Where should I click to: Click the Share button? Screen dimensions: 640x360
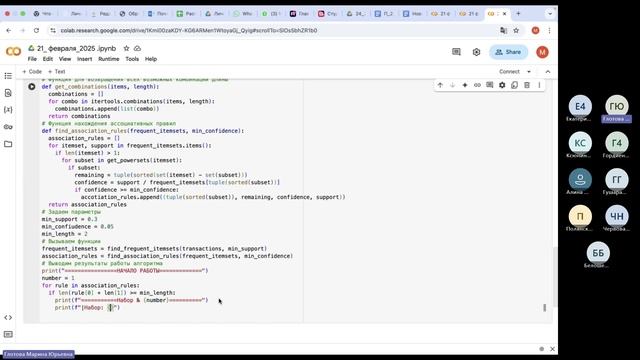tap(508, 52)
